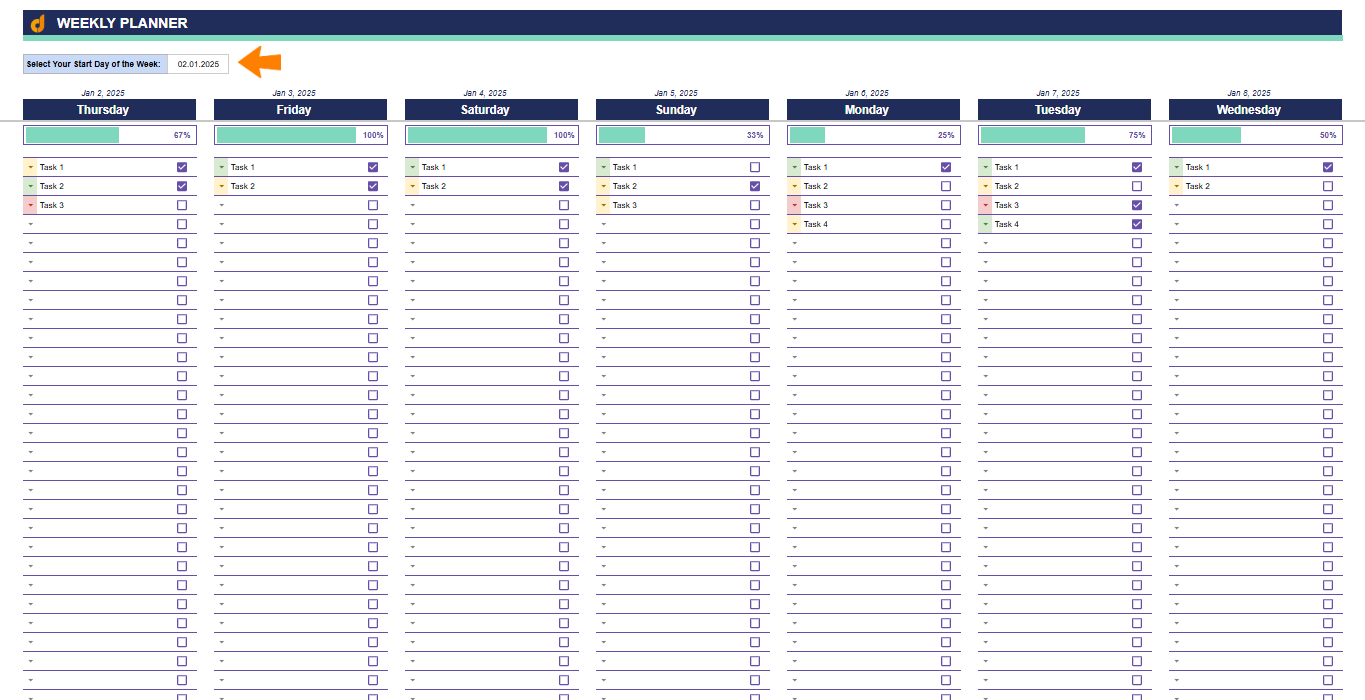
Task: Select the Saturday column header
Action: point(492,110)
